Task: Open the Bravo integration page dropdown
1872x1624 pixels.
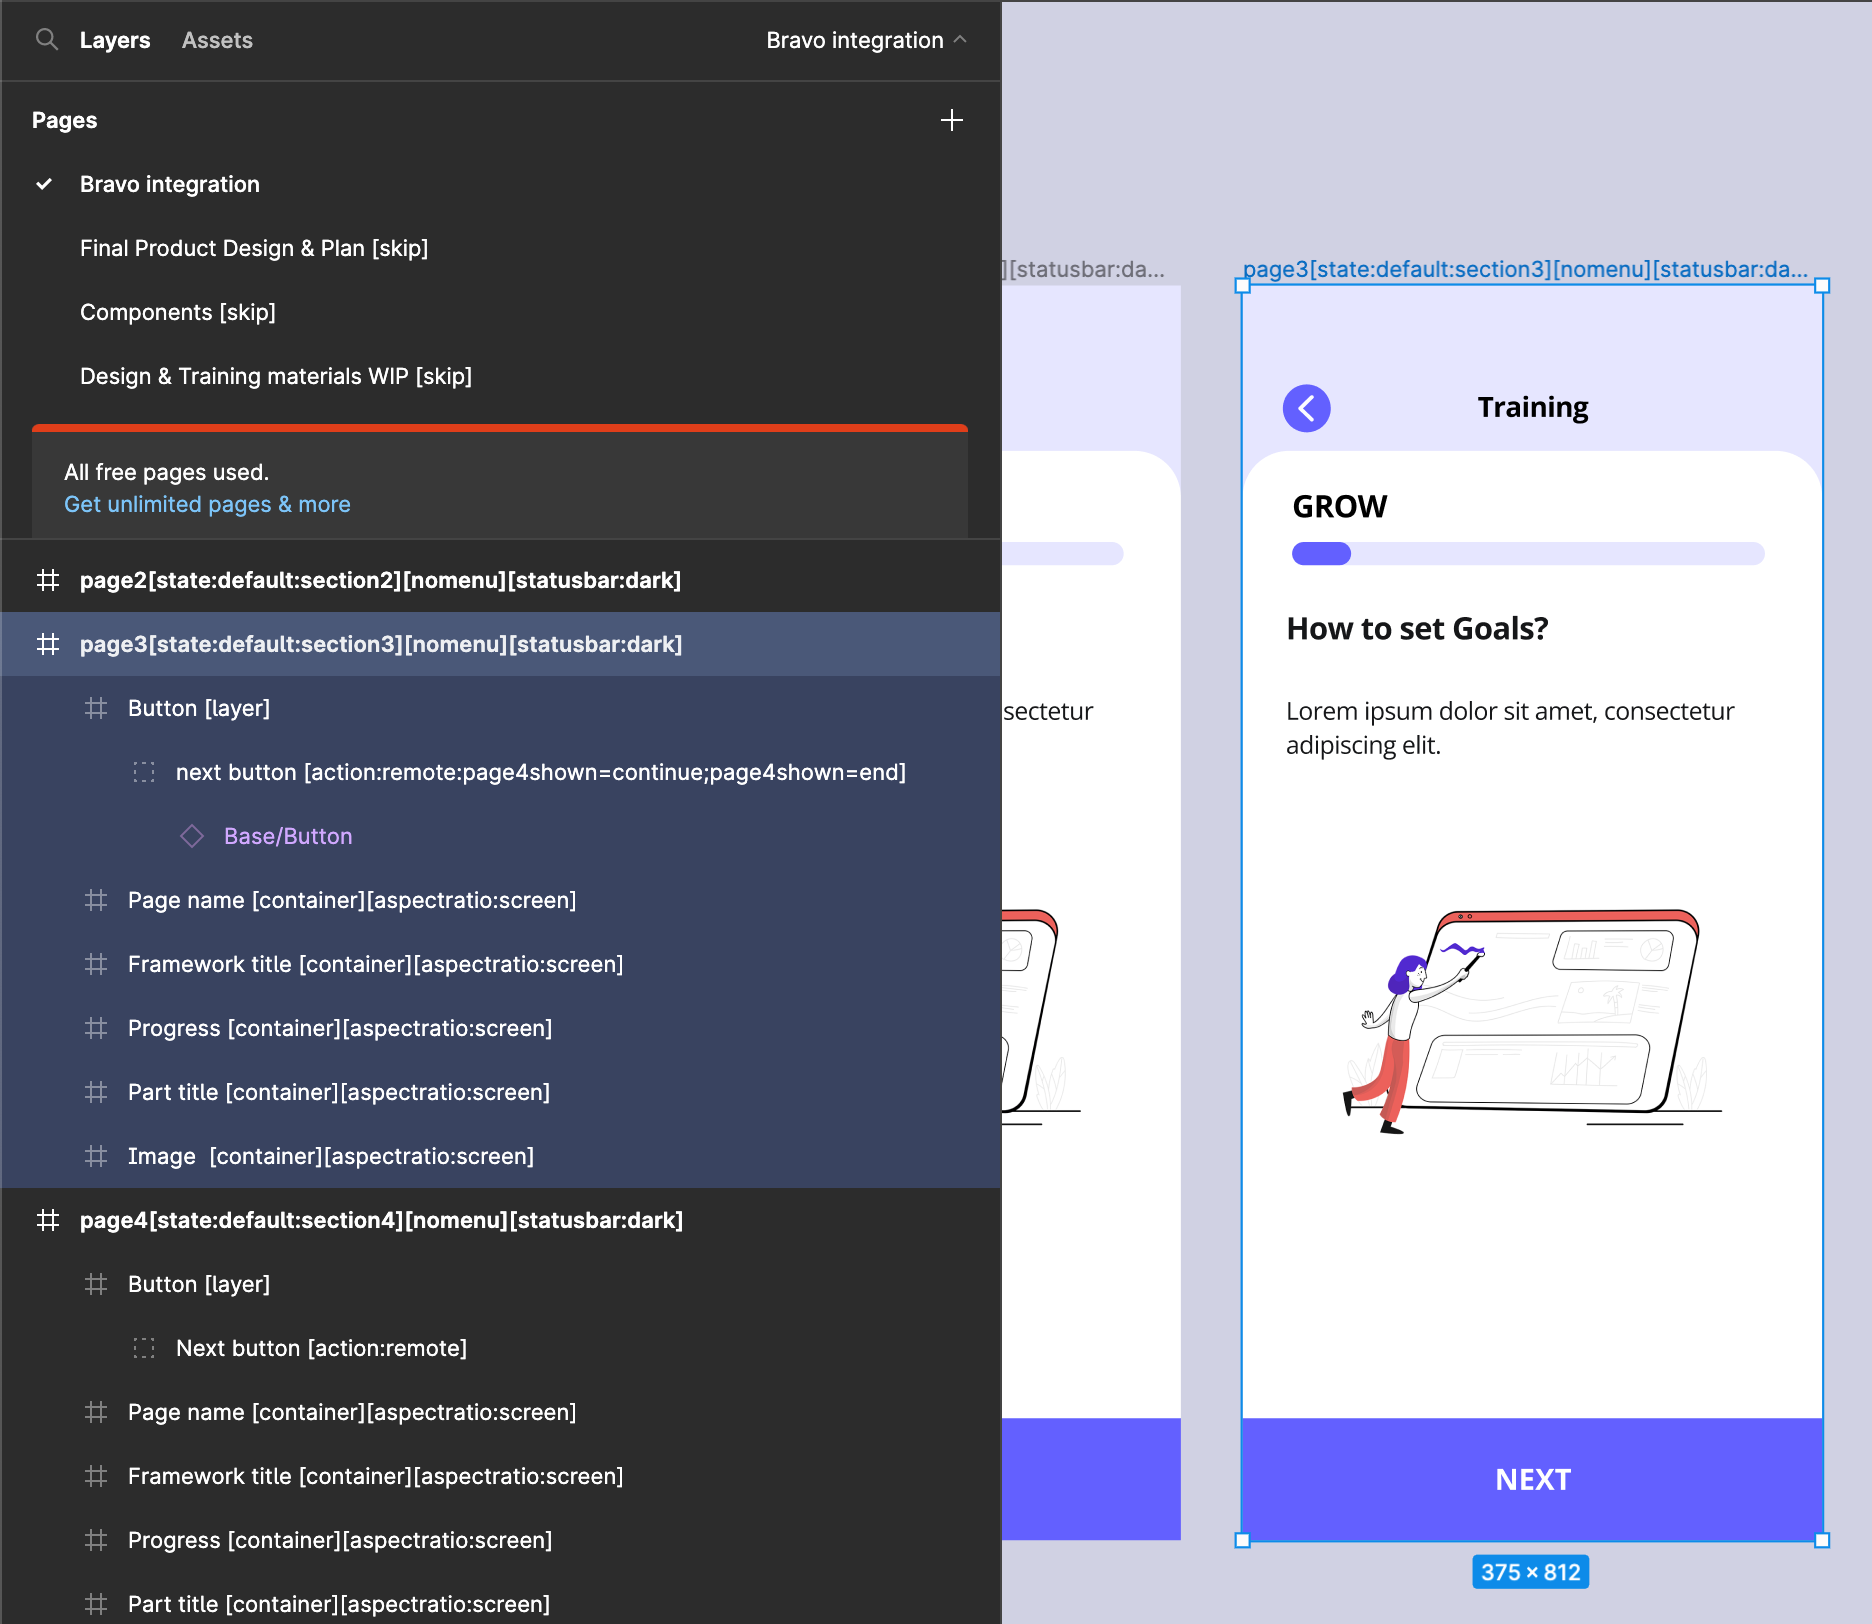Action: pyautogui.click(x=866, y=40)
